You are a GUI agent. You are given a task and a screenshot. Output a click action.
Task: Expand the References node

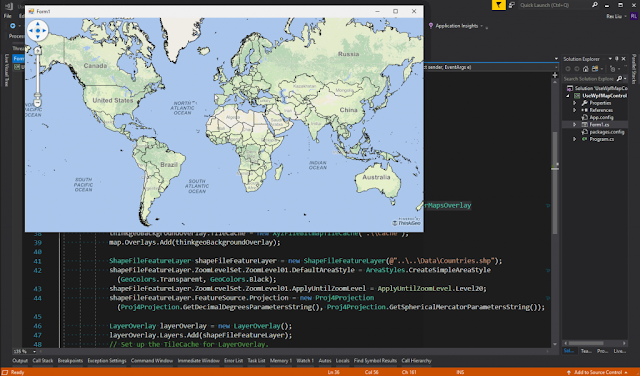[575, 110]
